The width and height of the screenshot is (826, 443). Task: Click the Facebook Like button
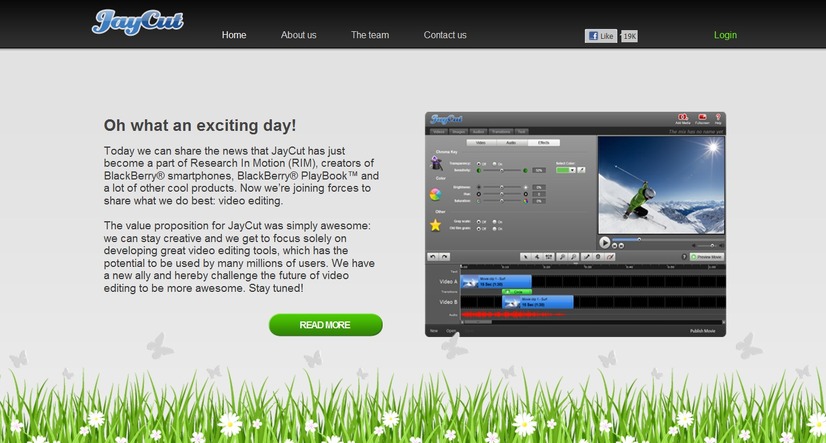pyautogui.click(x=601, y=36)
